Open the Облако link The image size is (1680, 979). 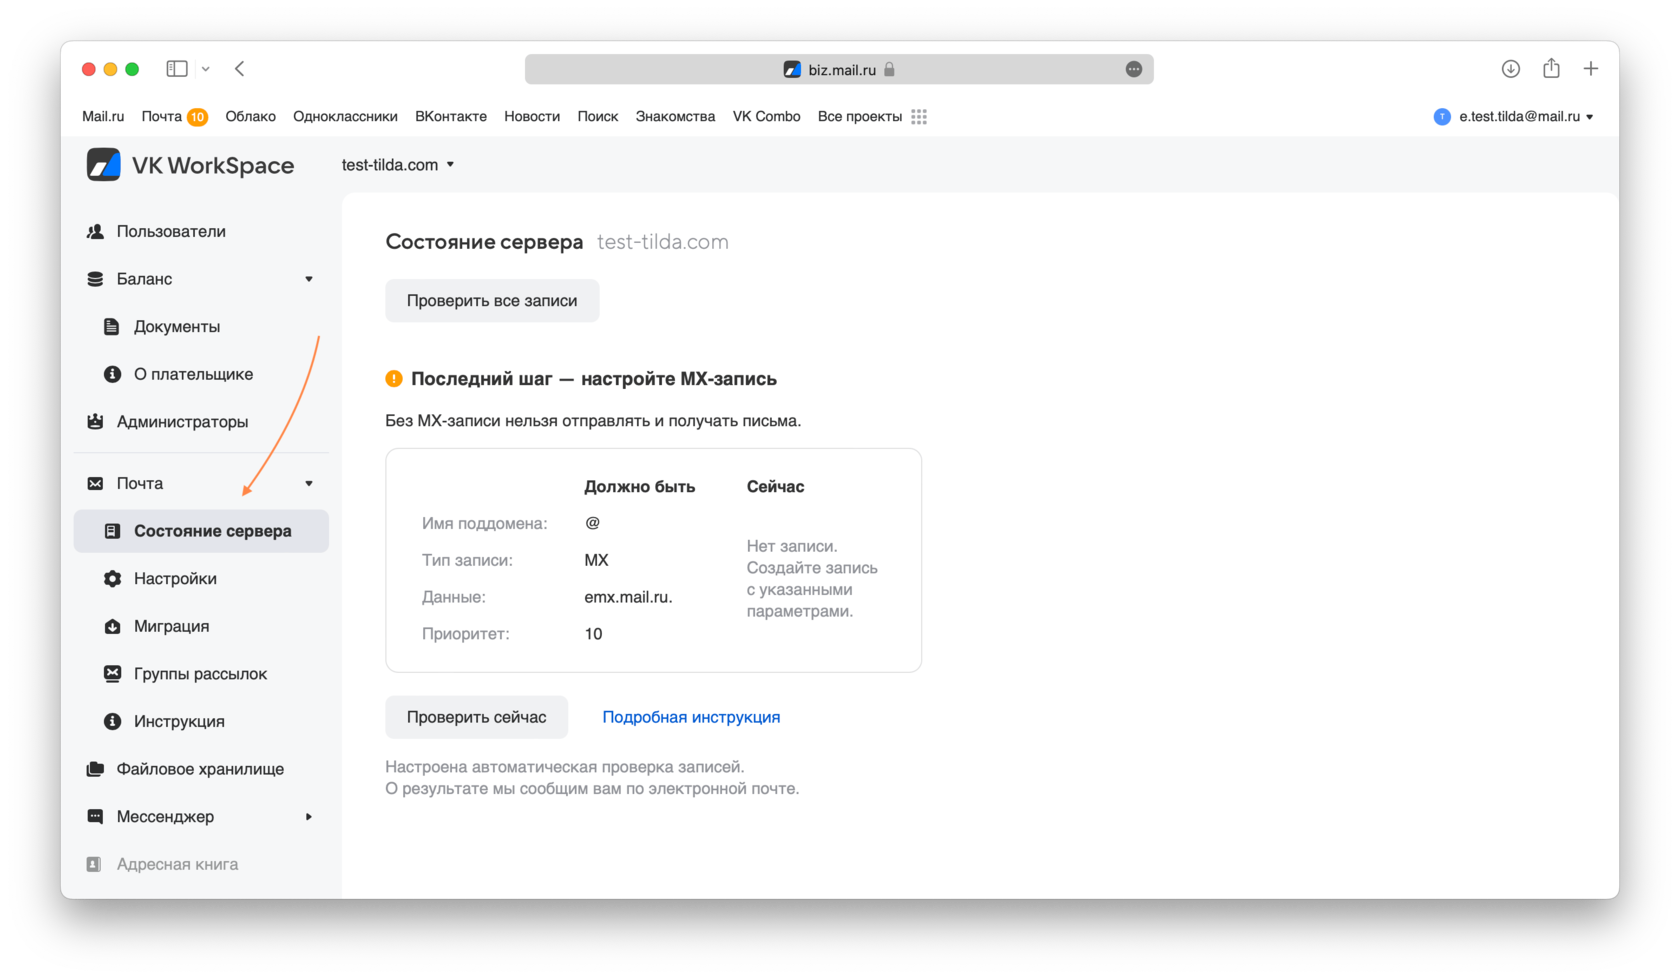click(x=251, y=117)
